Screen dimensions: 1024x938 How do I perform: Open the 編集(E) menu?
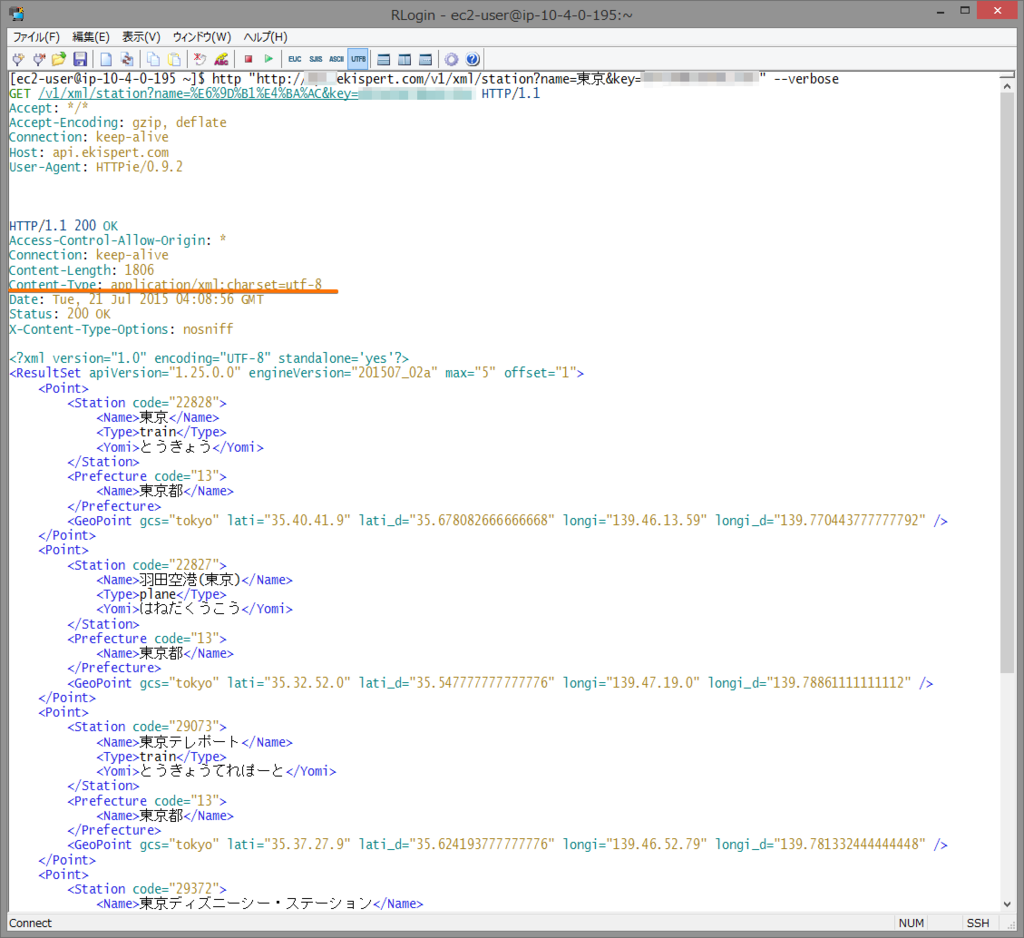[91, 37]
